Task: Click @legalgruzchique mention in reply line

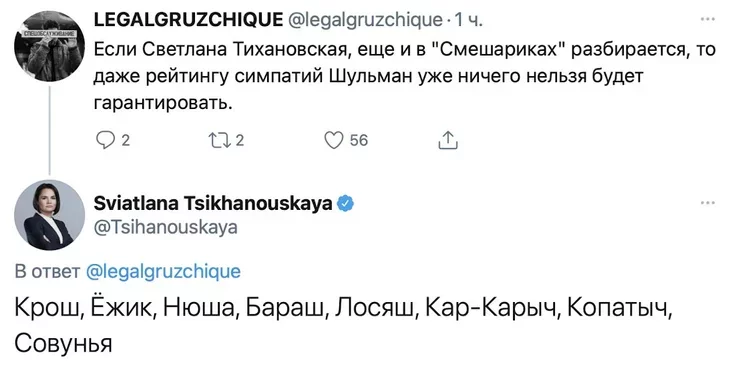Action: pos(164,271)
